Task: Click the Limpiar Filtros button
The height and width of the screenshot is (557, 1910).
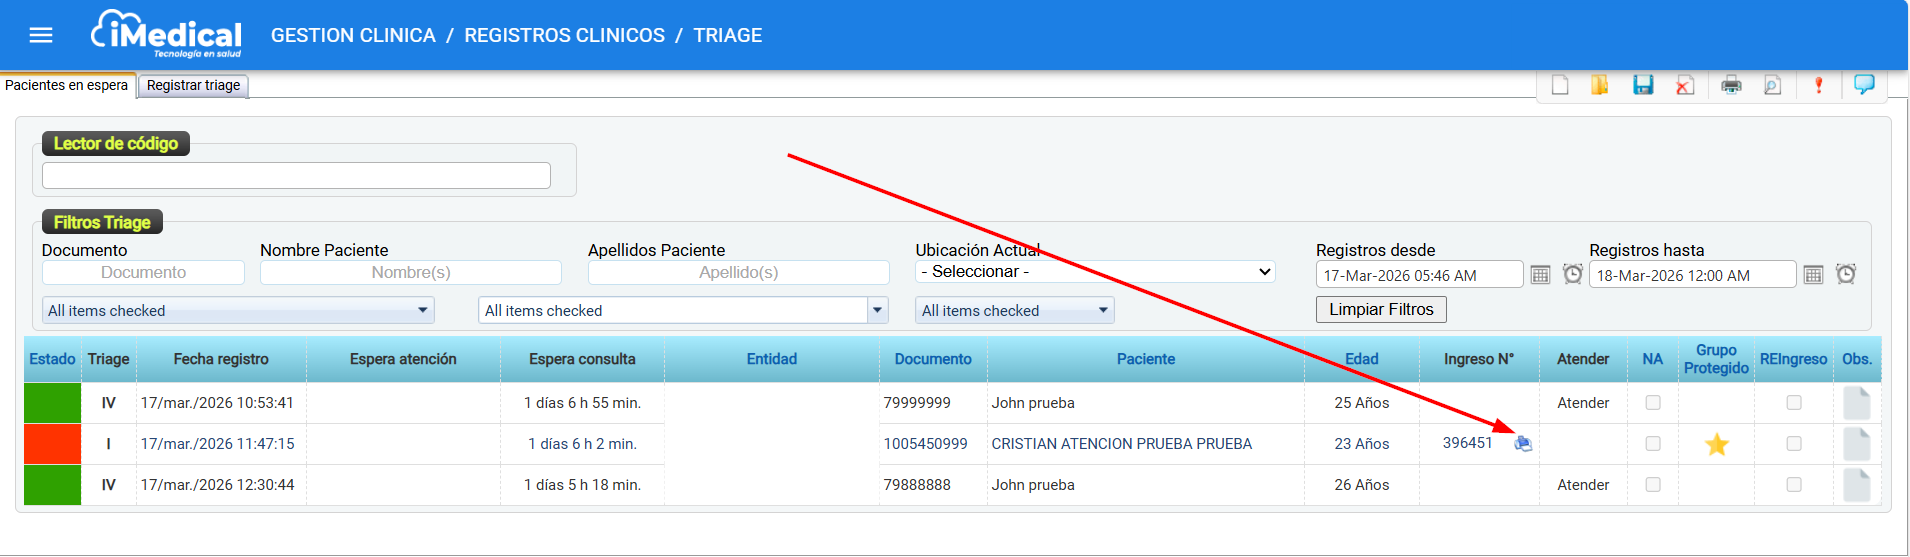Action: (1380, 310)
